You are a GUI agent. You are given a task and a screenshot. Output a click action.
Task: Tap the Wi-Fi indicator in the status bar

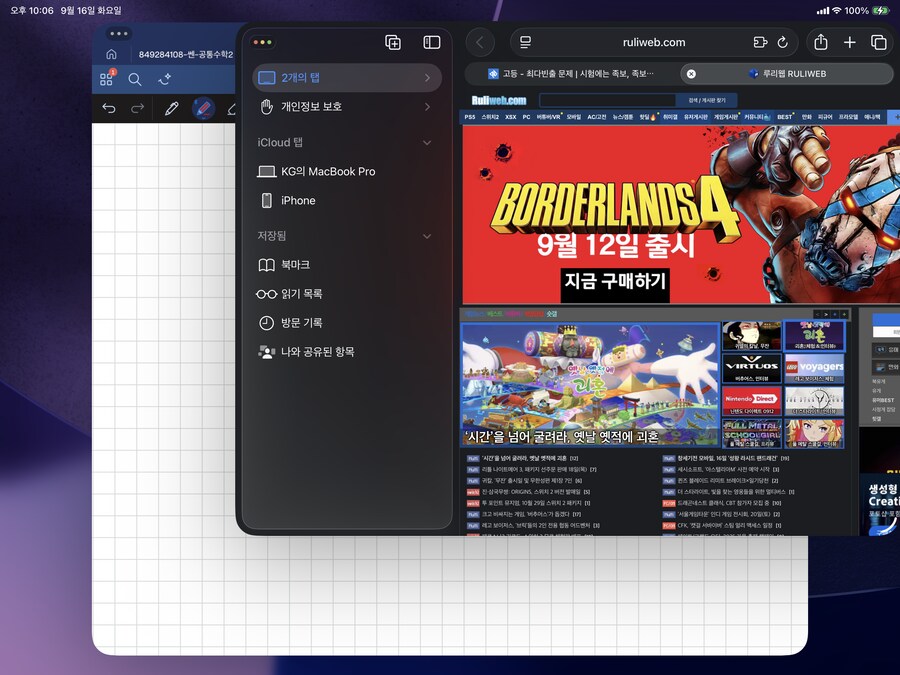tap(836, 10)
